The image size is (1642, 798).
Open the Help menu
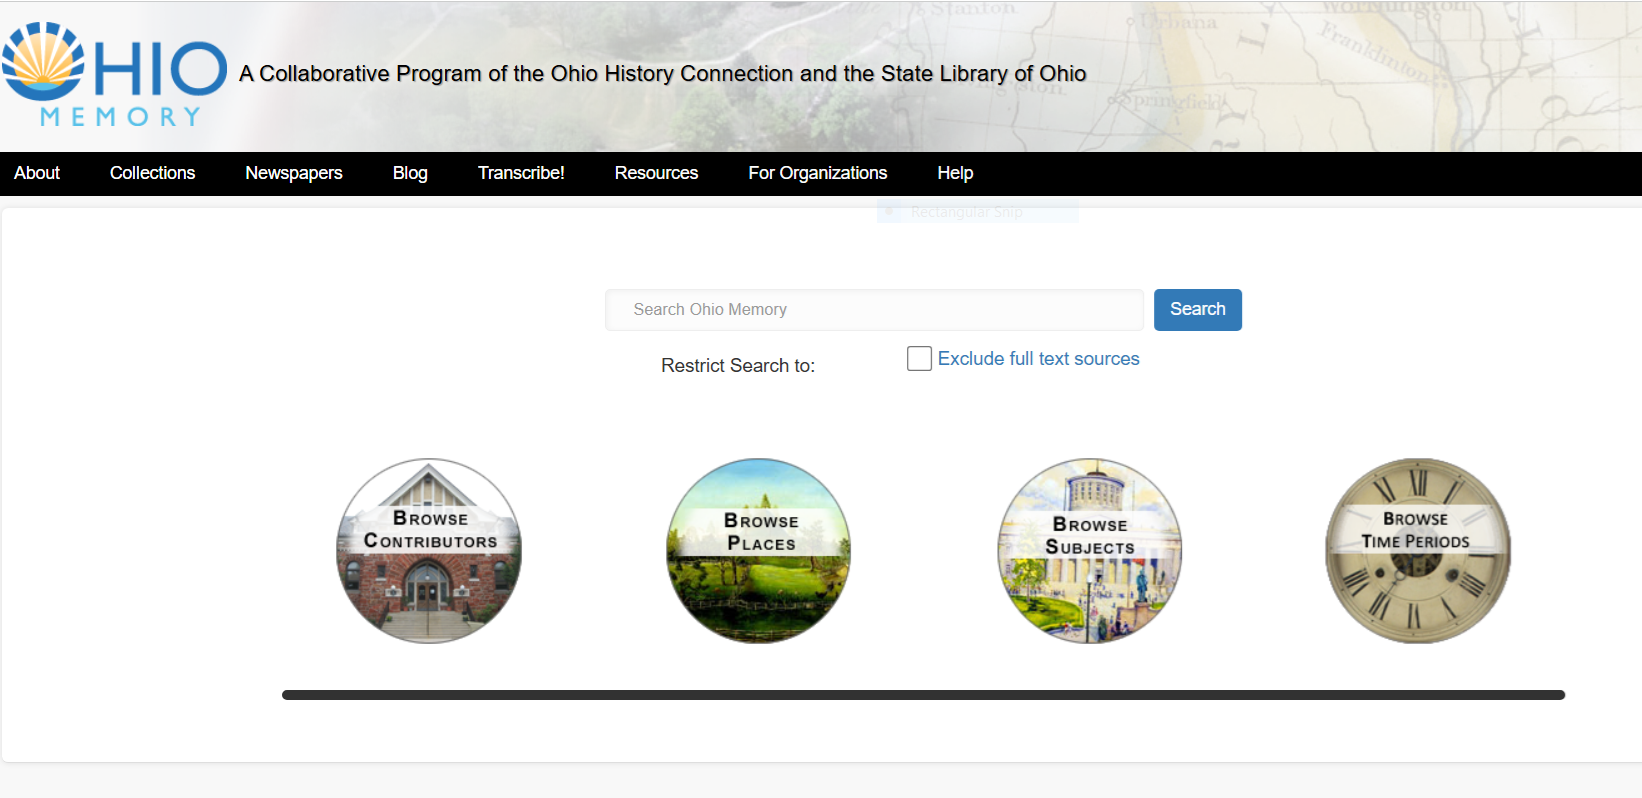[x=955, y=173]
